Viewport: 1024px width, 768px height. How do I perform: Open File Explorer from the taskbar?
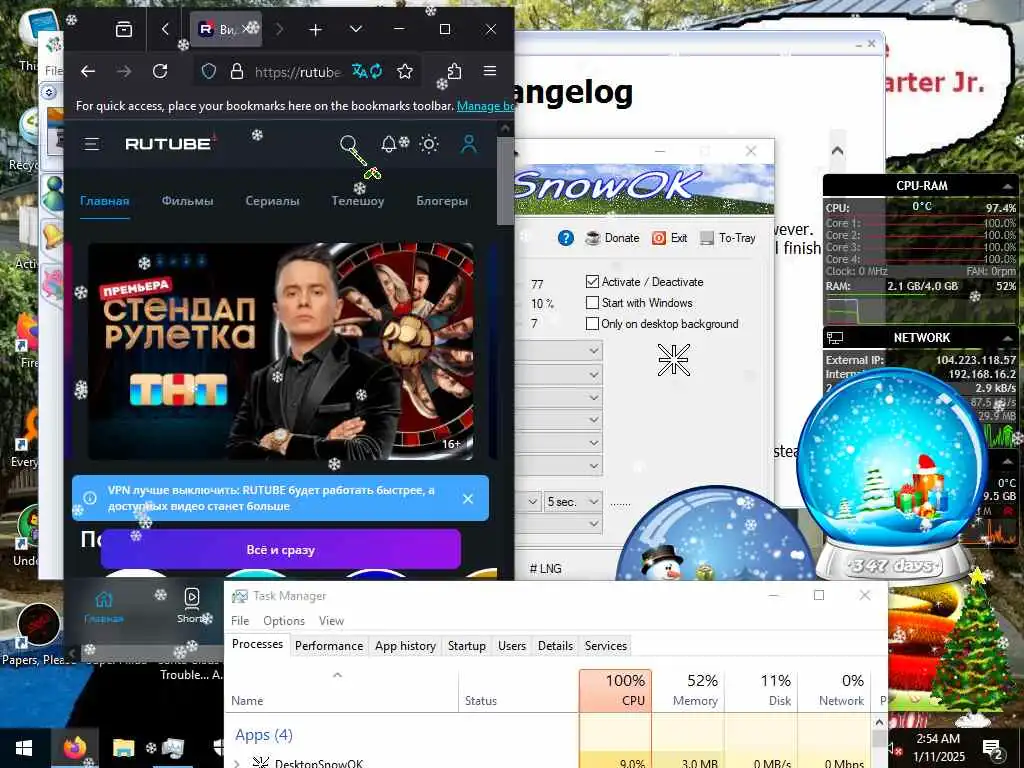(x=123, y=747)
